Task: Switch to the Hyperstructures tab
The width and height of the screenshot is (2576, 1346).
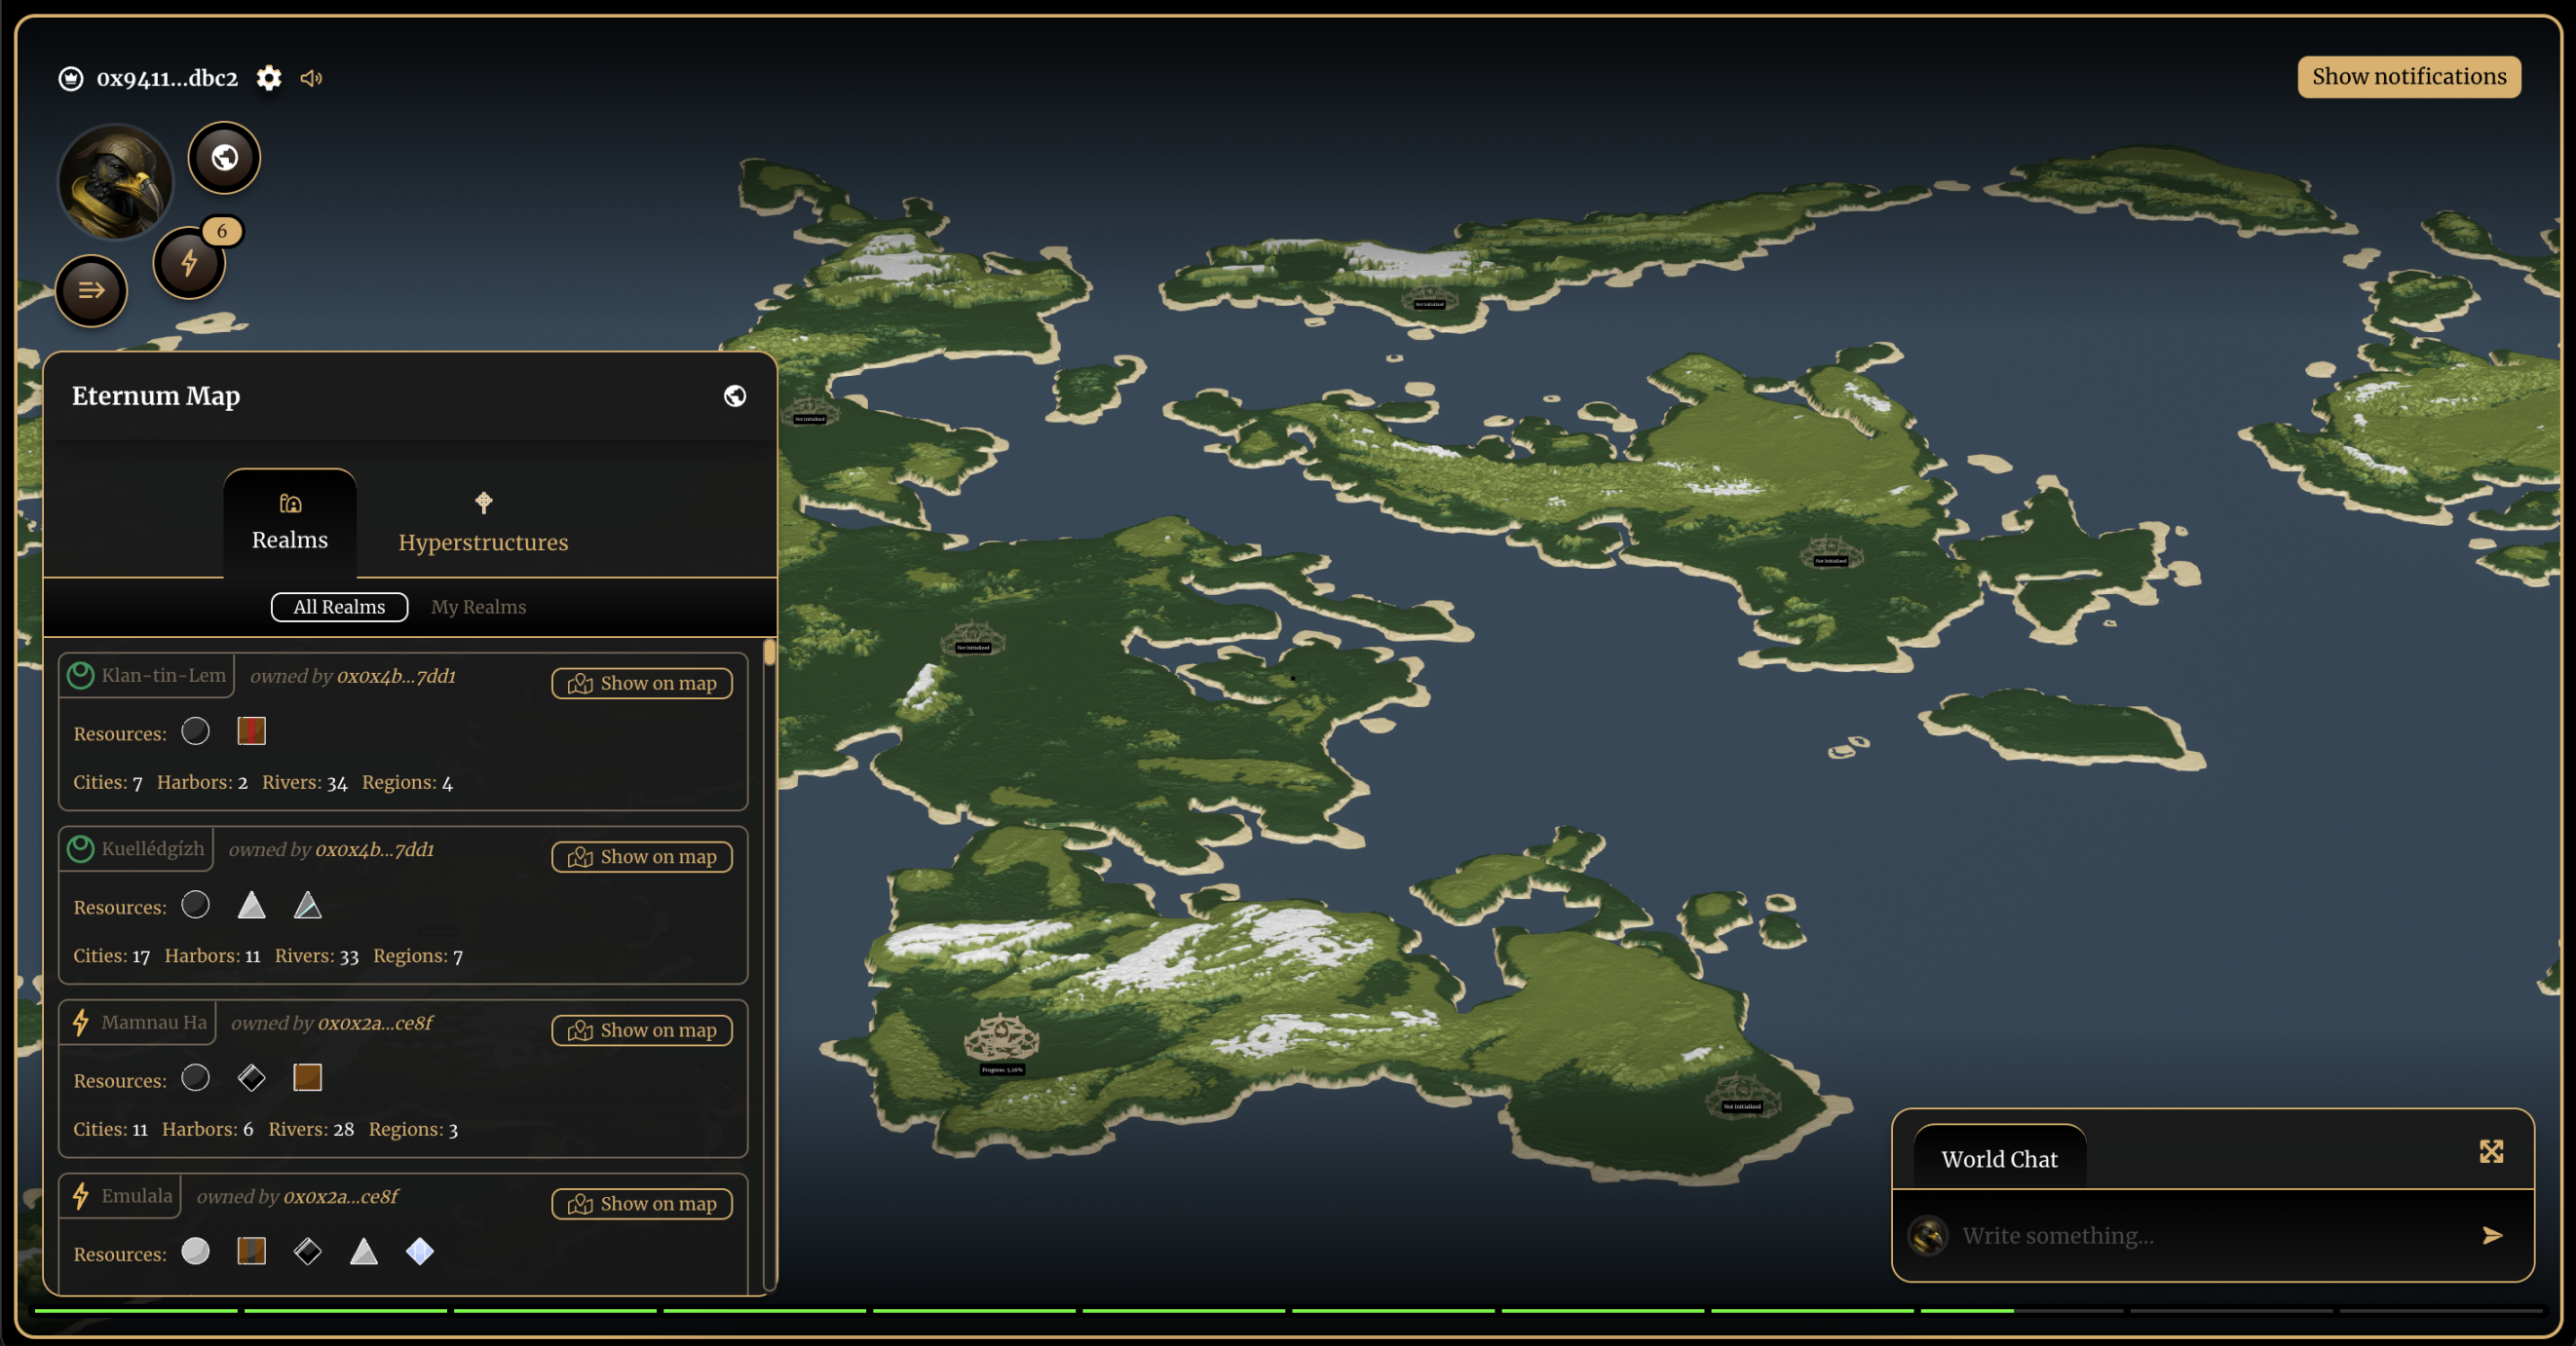Action: tap(483, 523)
